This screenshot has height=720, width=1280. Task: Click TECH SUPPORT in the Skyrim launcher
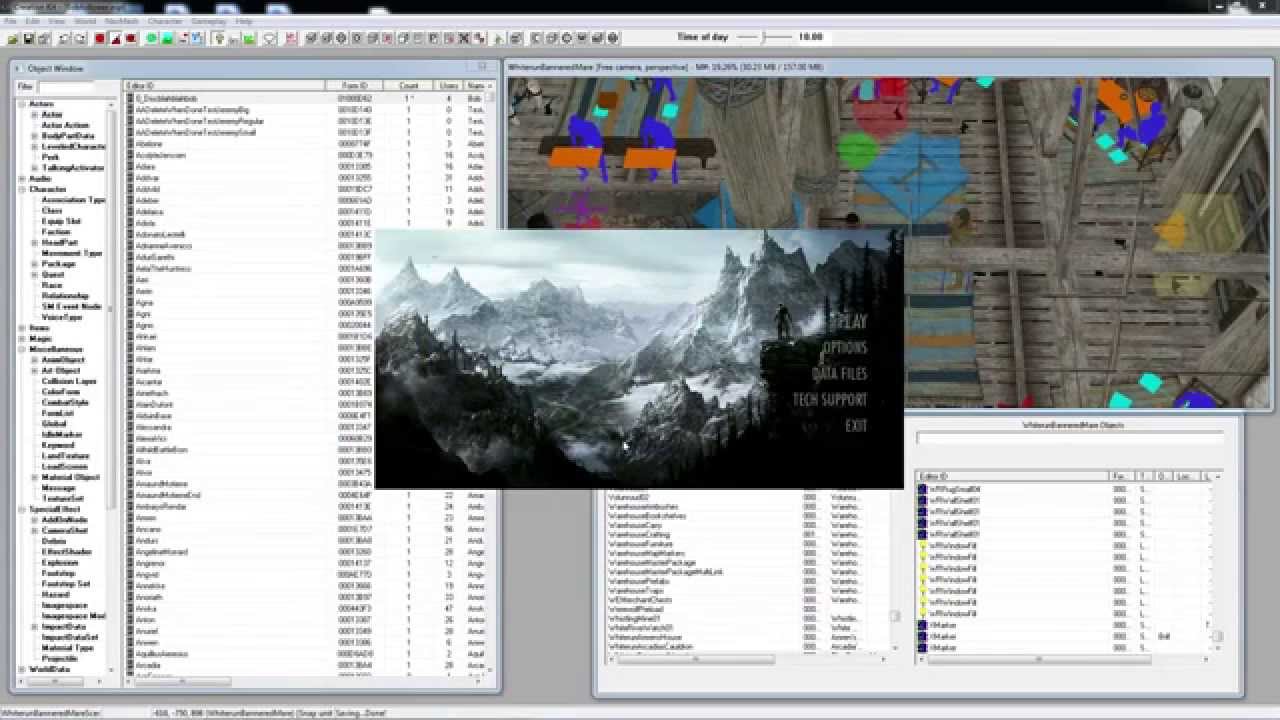click(x=830, y=400)
